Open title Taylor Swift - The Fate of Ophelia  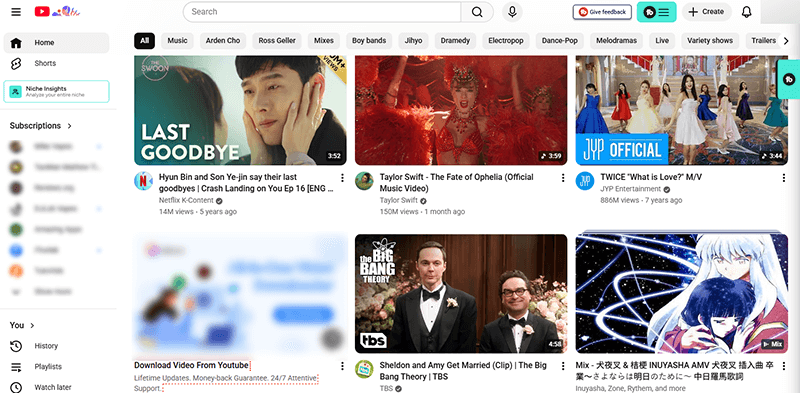pos(456,183)
